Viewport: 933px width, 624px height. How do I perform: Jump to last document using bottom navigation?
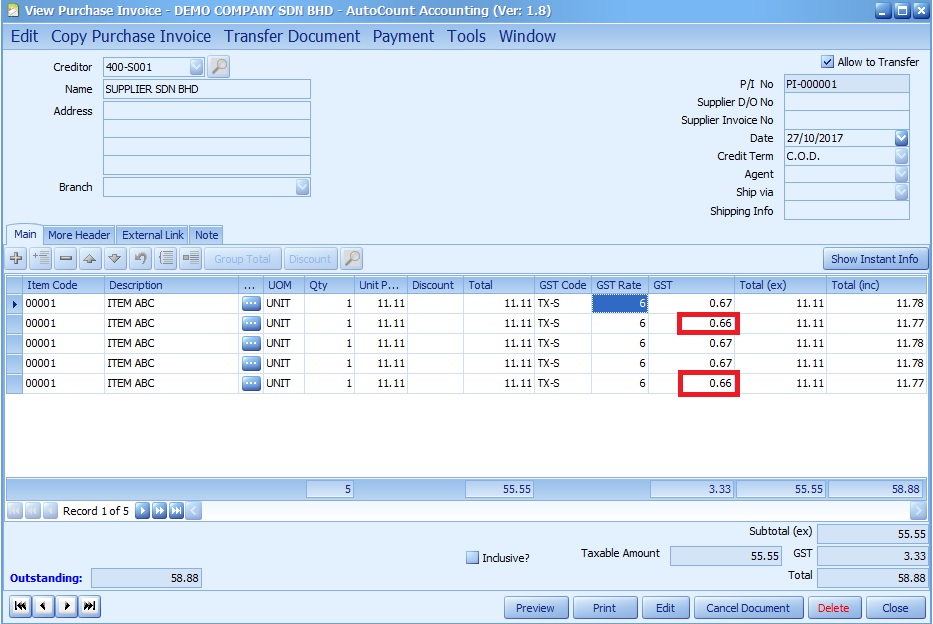[x=90, y=607]
